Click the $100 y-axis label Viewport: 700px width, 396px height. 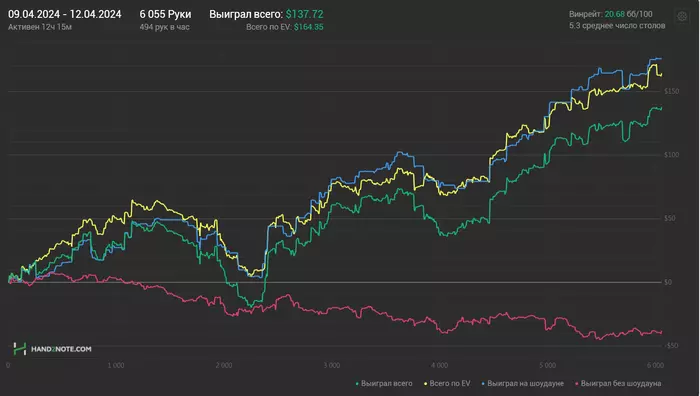[671, 155]
